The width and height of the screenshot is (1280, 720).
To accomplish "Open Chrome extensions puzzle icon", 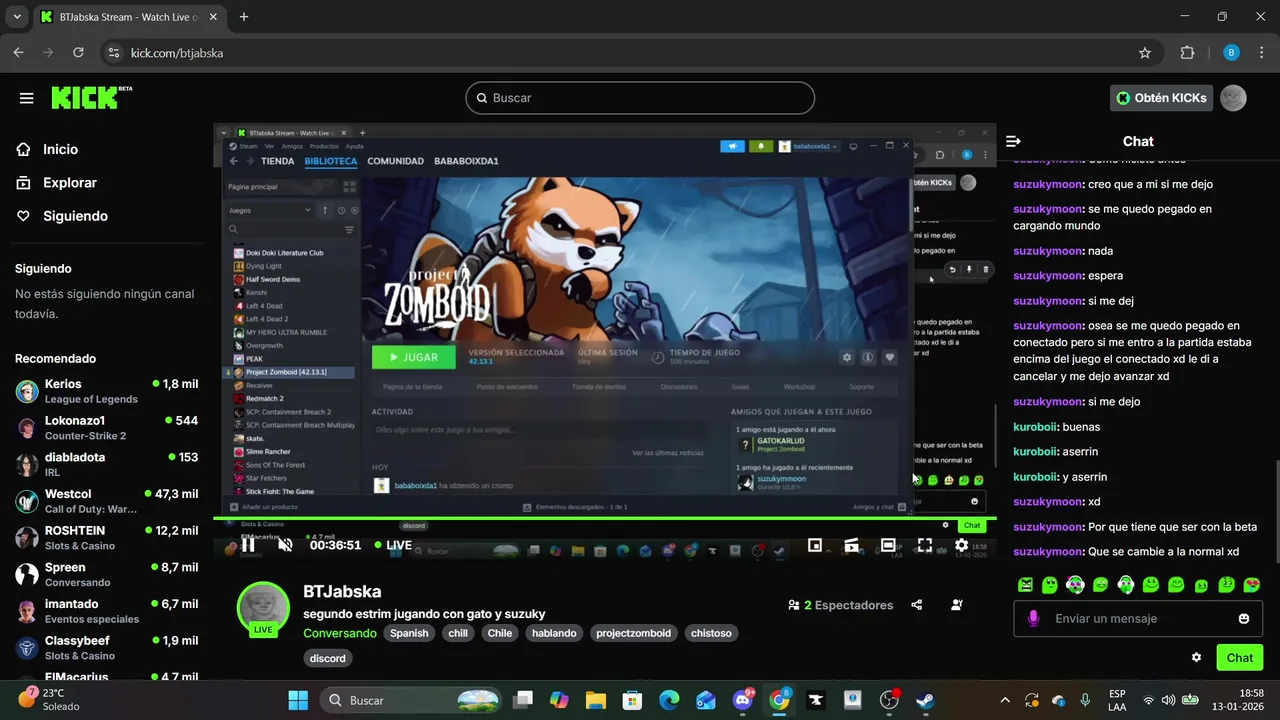I will tap(1188, 53).
